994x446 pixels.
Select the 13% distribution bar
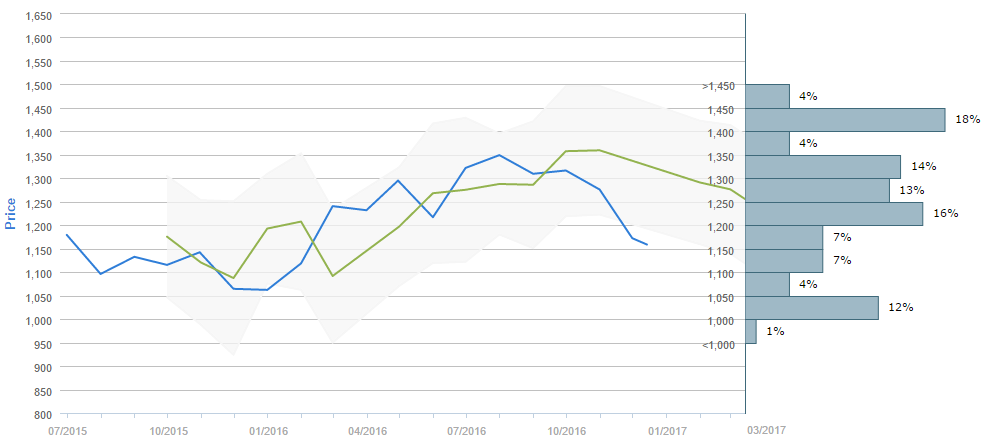(x=817, y=190)
